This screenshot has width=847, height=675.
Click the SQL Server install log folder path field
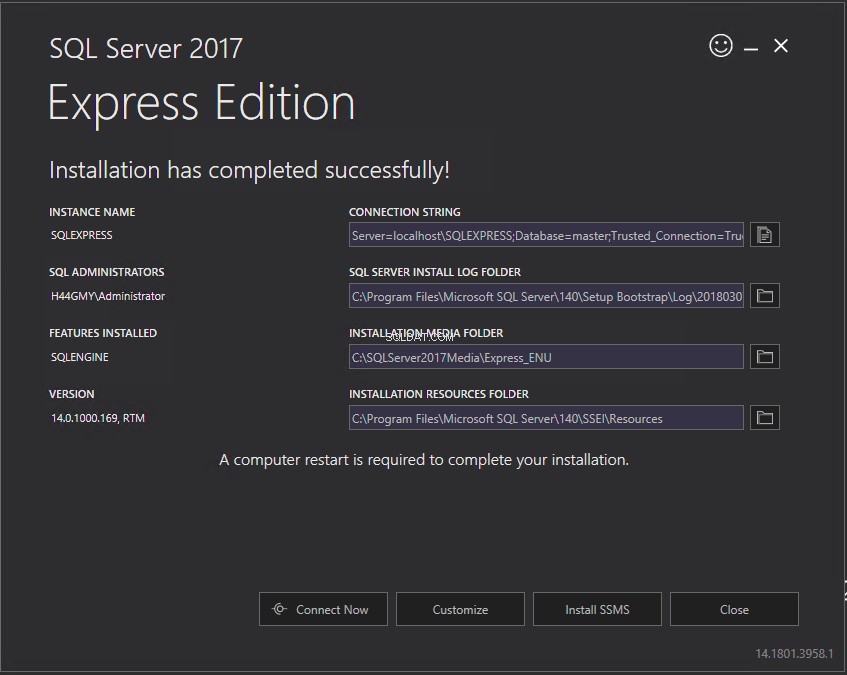[x=546, y=296]
